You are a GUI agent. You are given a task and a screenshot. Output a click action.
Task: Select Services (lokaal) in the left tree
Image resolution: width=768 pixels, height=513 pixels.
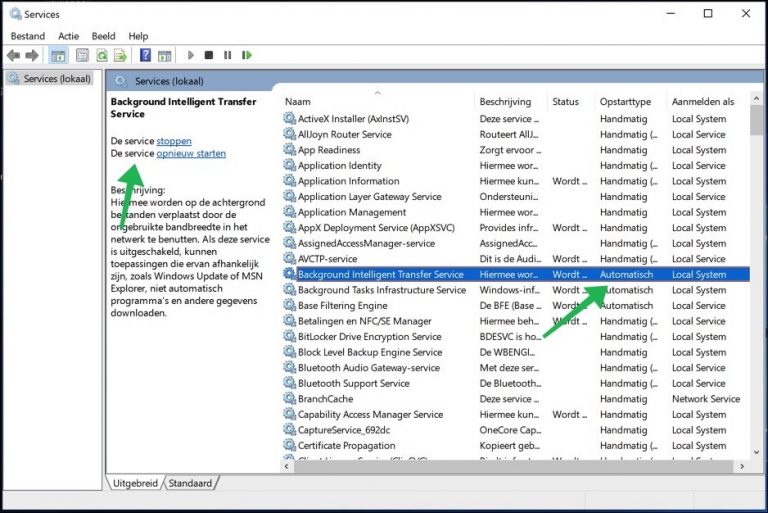[56, 78]
